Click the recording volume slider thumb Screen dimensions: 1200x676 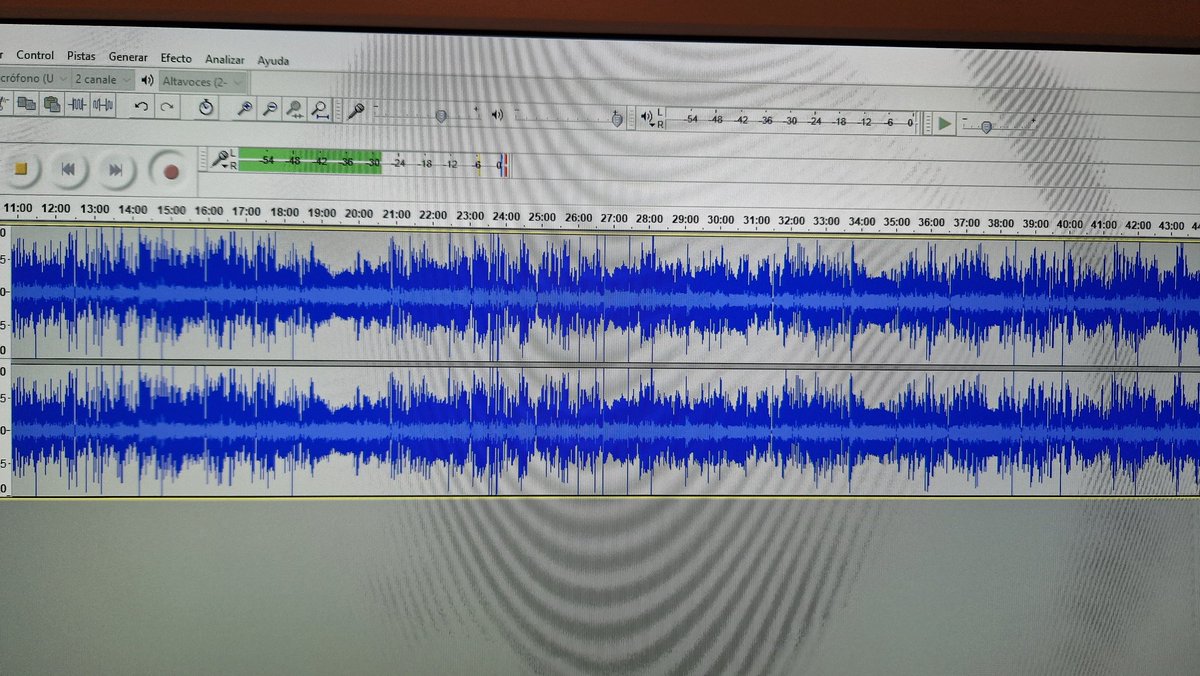coord(441,116)
